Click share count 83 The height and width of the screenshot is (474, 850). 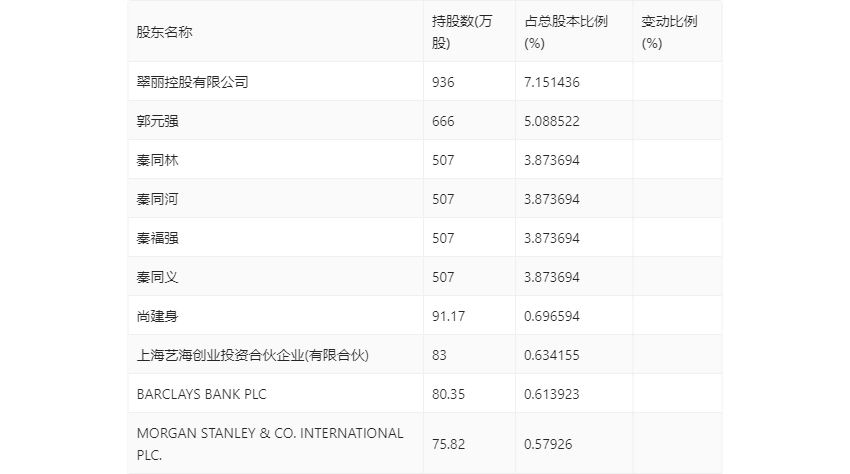pos(439,355)
